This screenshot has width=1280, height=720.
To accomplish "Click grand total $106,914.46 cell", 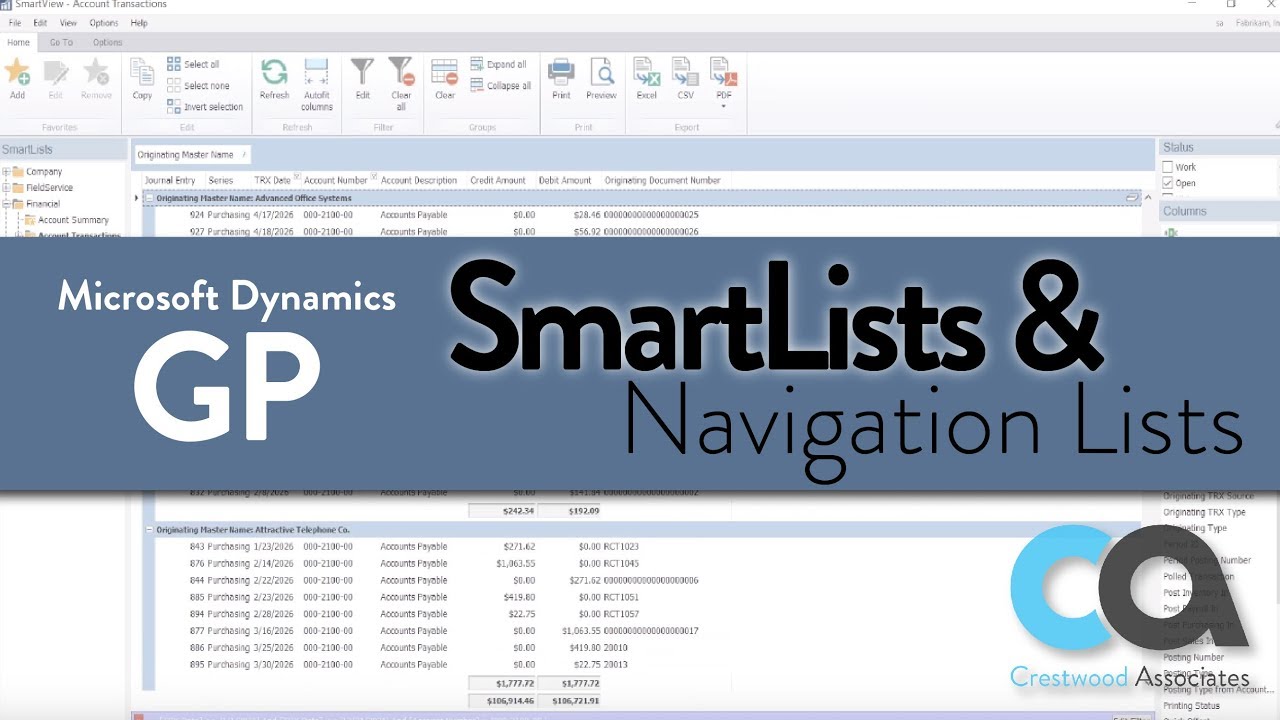I will pos(502,701).
